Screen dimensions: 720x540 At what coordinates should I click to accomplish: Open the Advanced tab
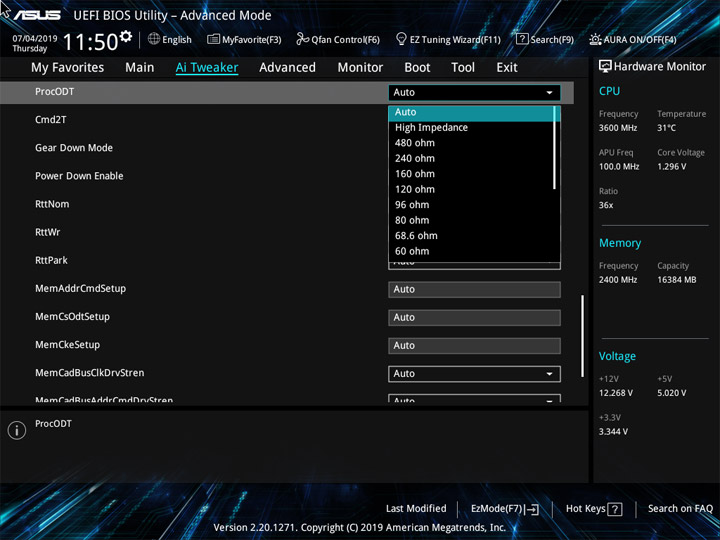click(287, 68)
